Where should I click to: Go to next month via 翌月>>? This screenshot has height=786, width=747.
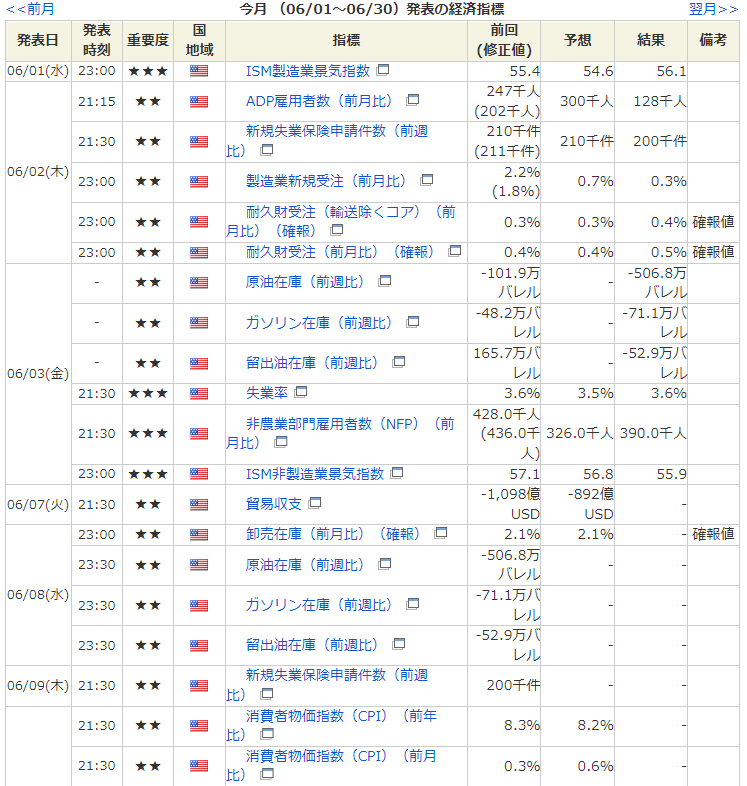pos(714,9)
